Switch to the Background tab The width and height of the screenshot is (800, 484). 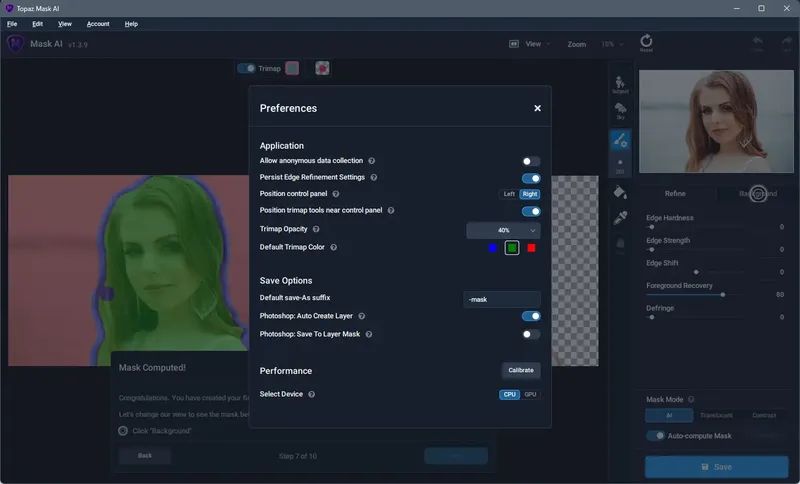[x=758, y=193]
